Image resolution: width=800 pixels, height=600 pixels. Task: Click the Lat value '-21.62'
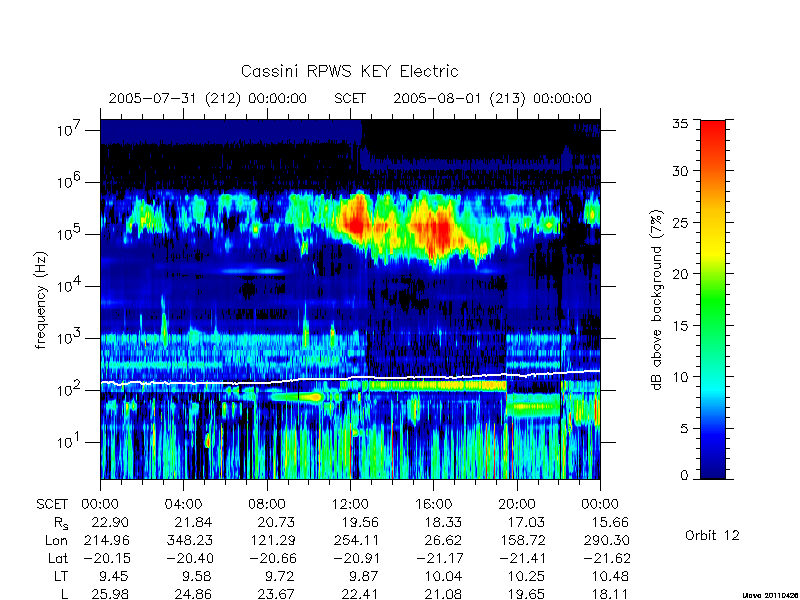click(x=607, y=558)
